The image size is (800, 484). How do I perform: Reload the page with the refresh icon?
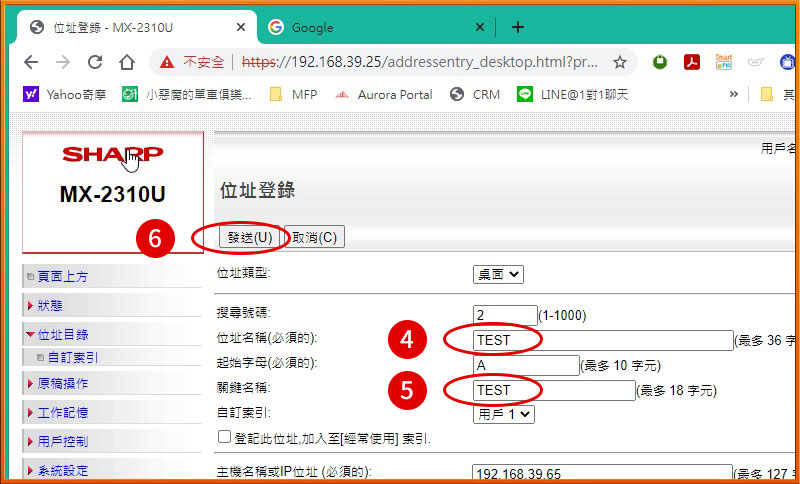coord(95,62)
